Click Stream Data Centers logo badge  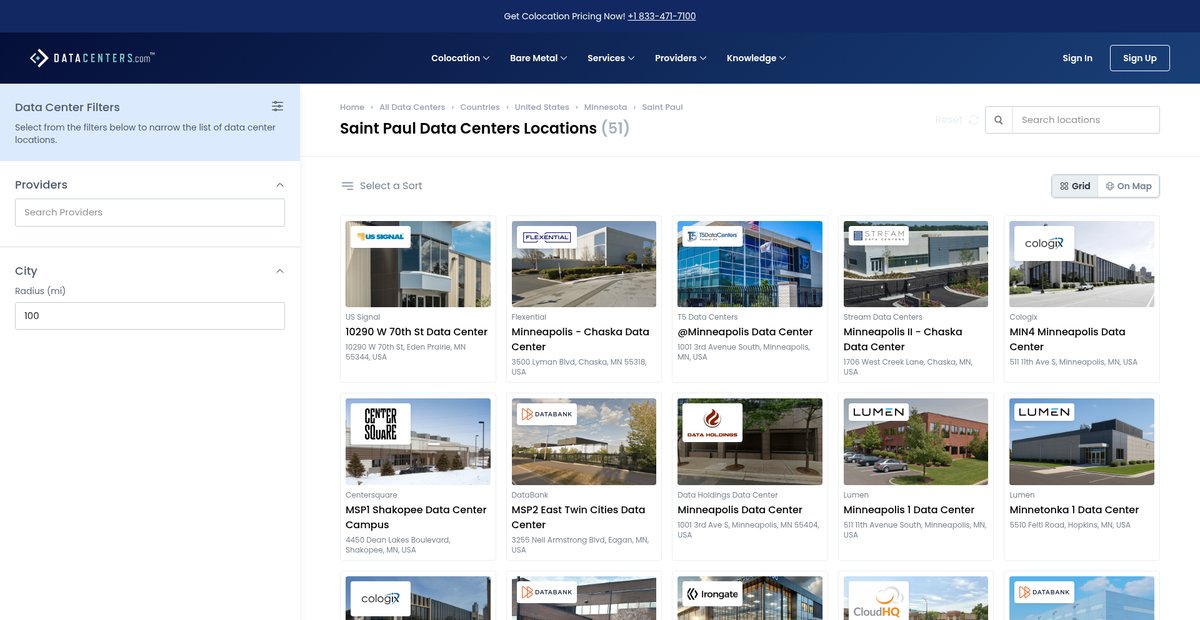[x=879, y=236]
